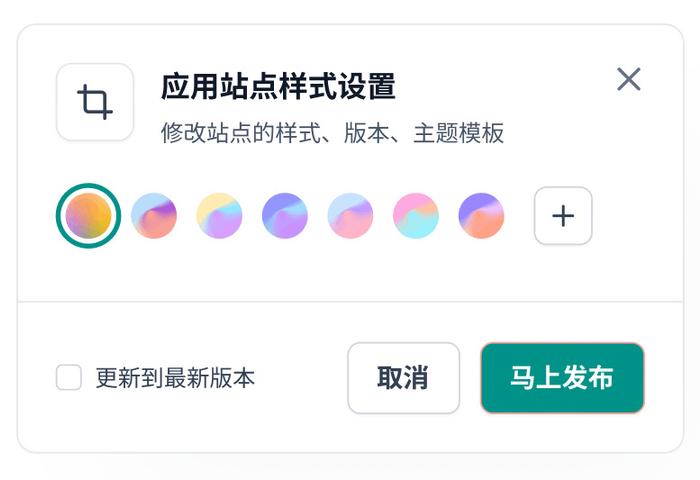Image resolution: width=700 pixels, height=480 pixels.
Task: Select the orange-yellow theme circle with teal ring
Action: pyautogui.click(x=88, y=216)
